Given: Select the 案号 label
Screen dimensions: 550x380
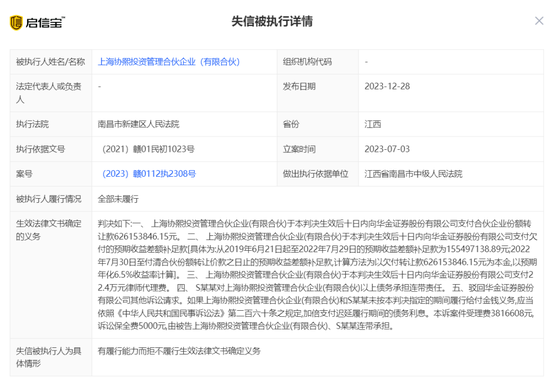Looking at the screenshot, I should [24, 174].
